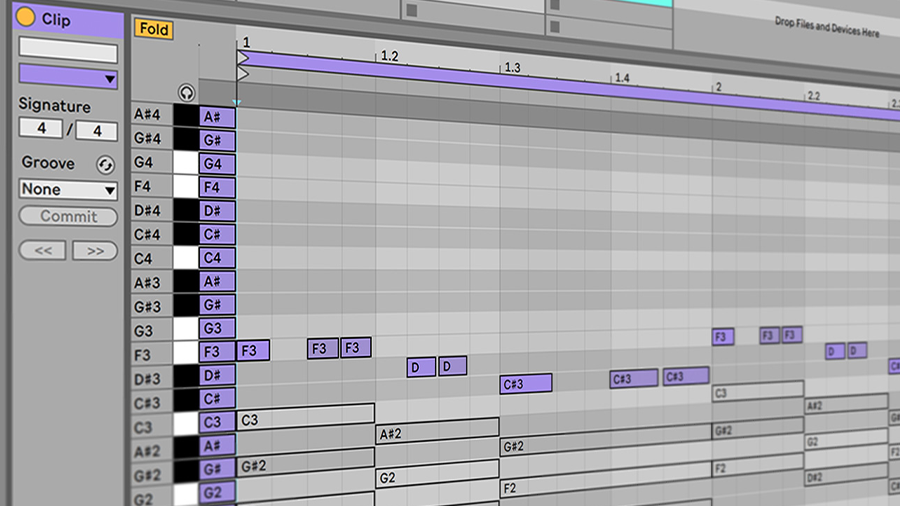Click the bar 2 ruler marker
This screenshot has width=900, height=506.
tap(719, 87)
